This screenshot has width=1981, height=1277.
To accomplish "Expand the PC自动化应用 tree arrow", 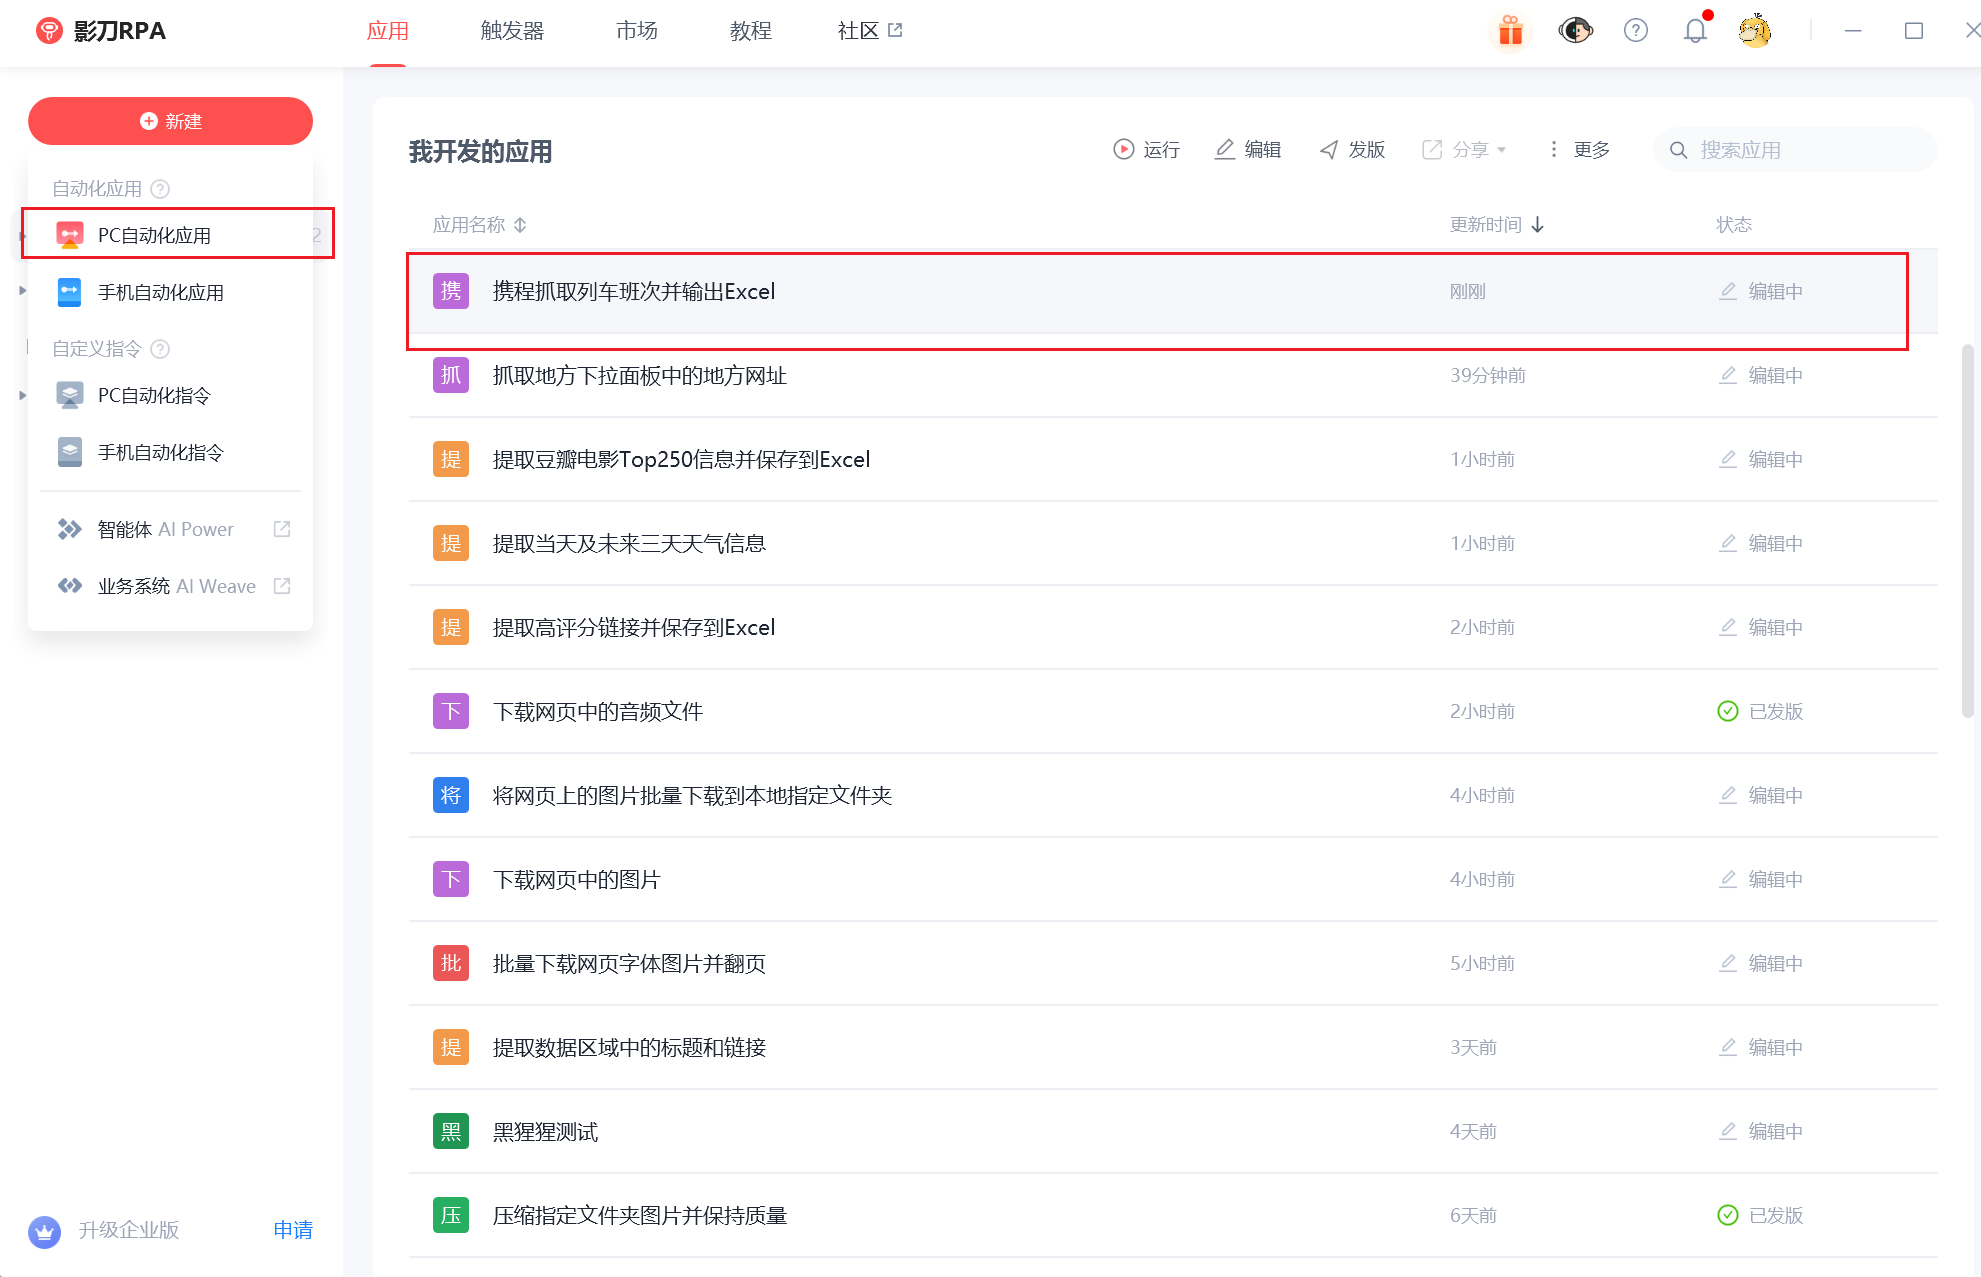I will tap(22, 236).
